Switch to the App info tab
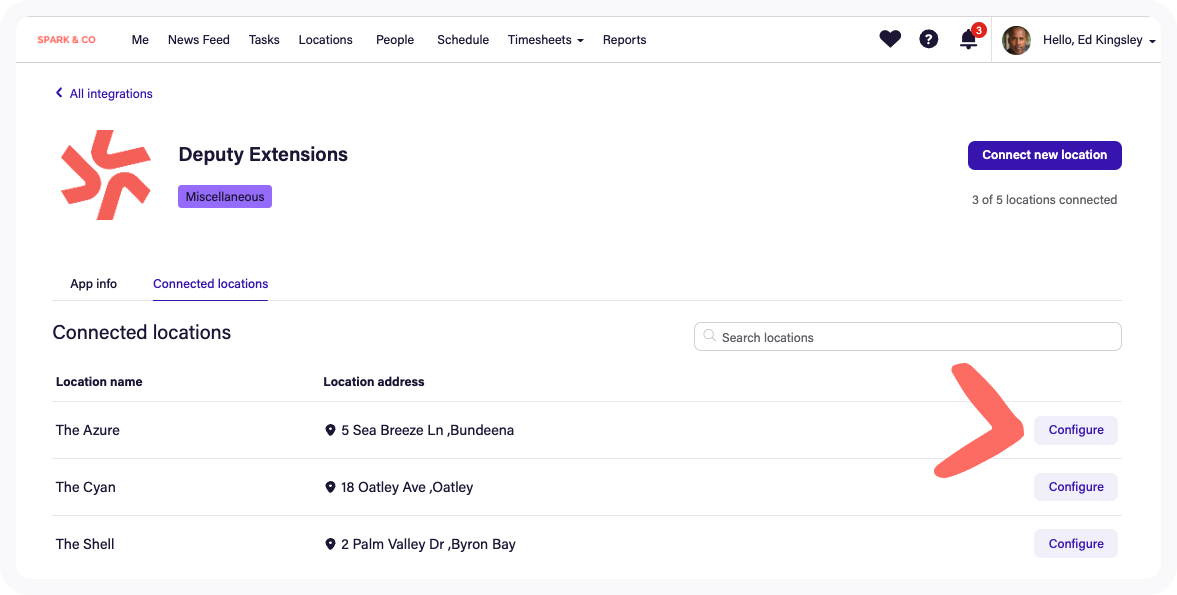The width and height of the screenshot is (1177, 595). pos(94,284)
